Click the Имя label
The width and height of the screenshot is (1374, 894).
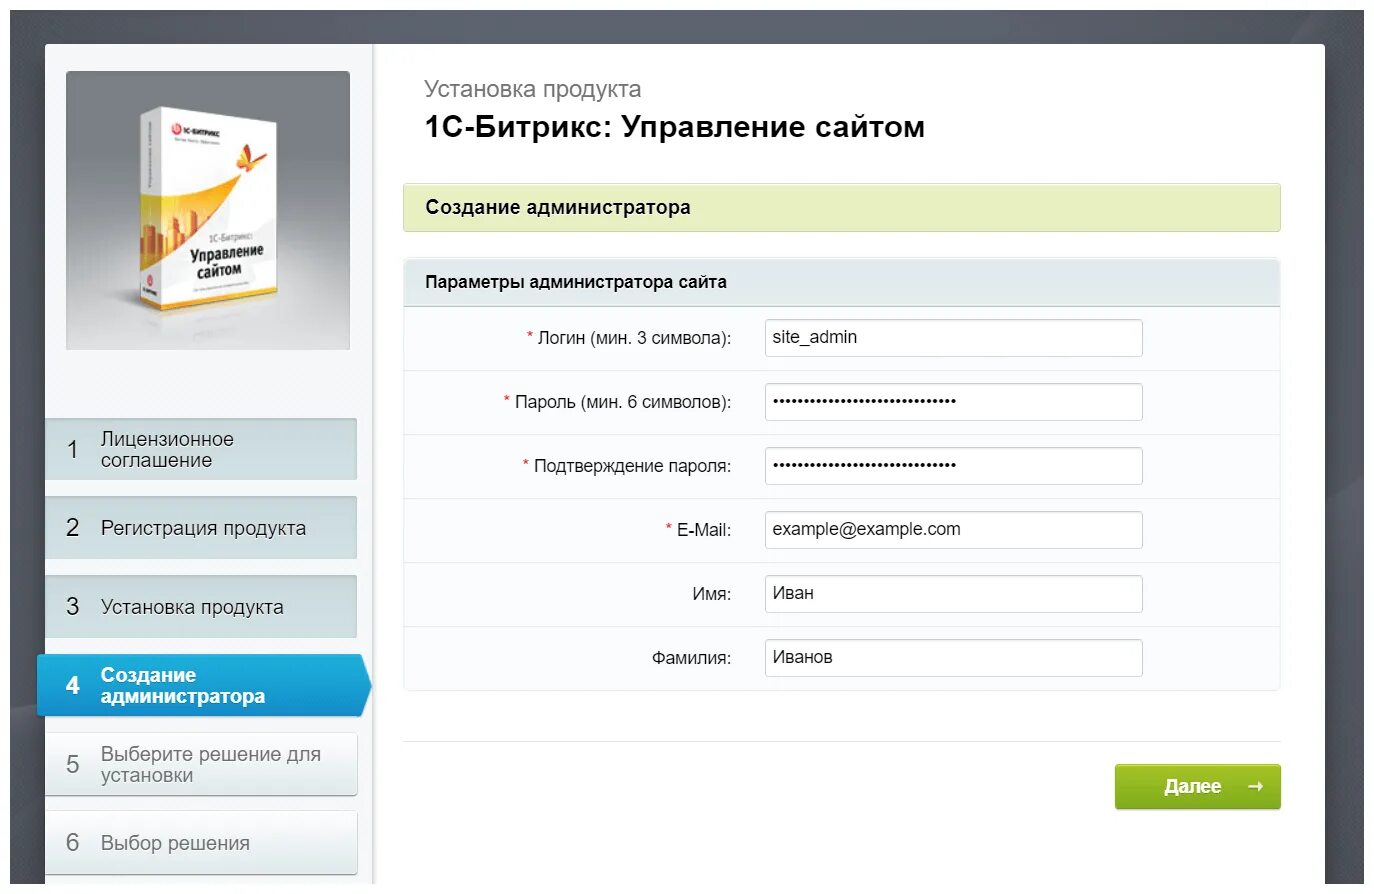[x=712, y=594]
